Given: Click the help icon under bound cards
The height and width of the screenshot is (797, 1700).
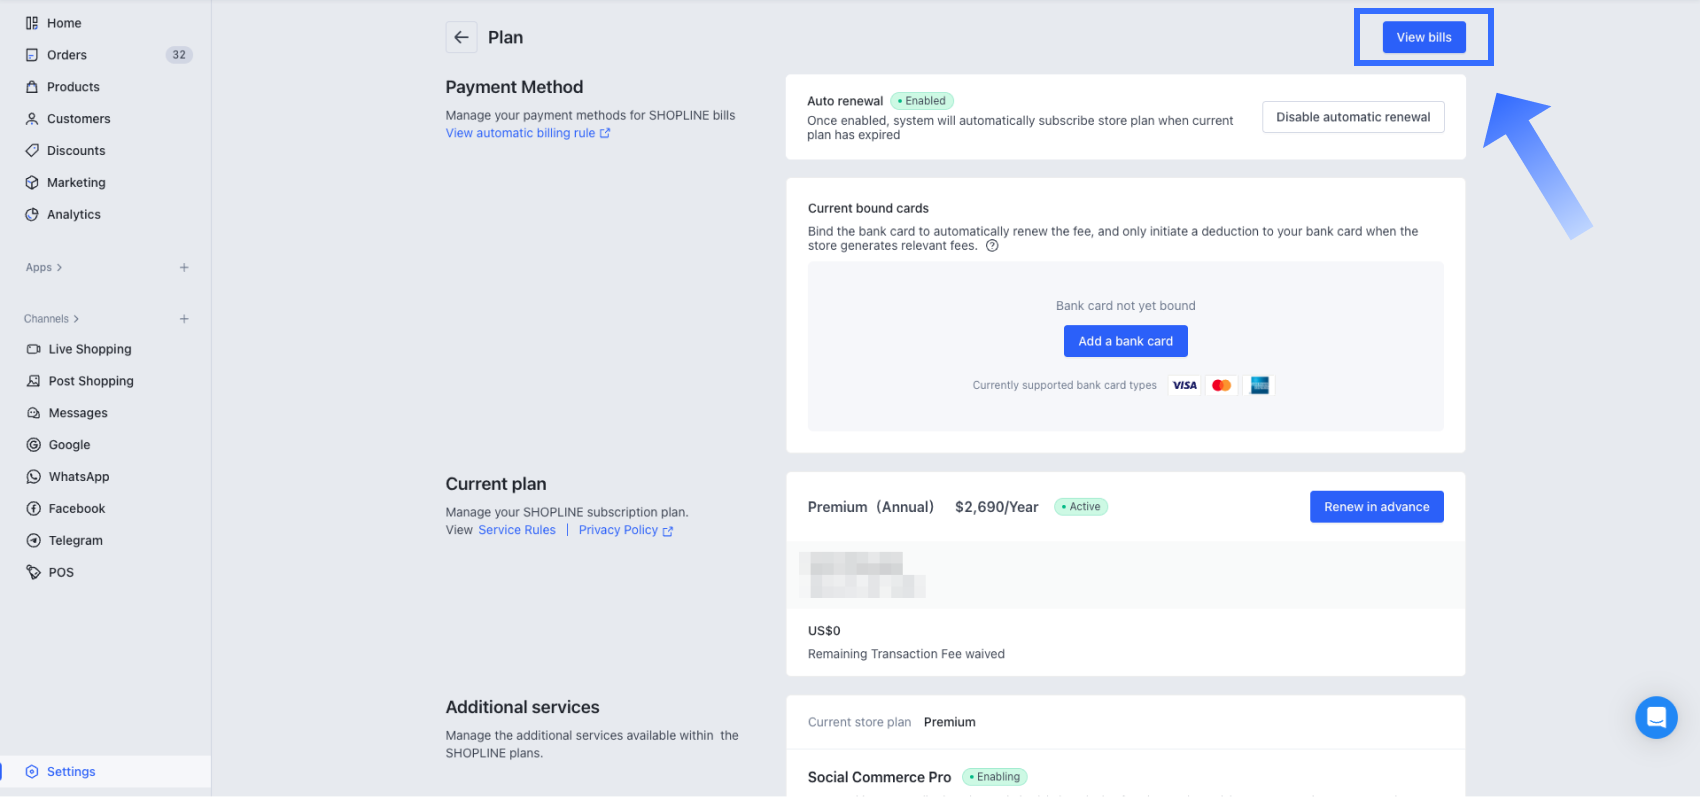Looking at the screenshot, I should (x=992, y=246).
